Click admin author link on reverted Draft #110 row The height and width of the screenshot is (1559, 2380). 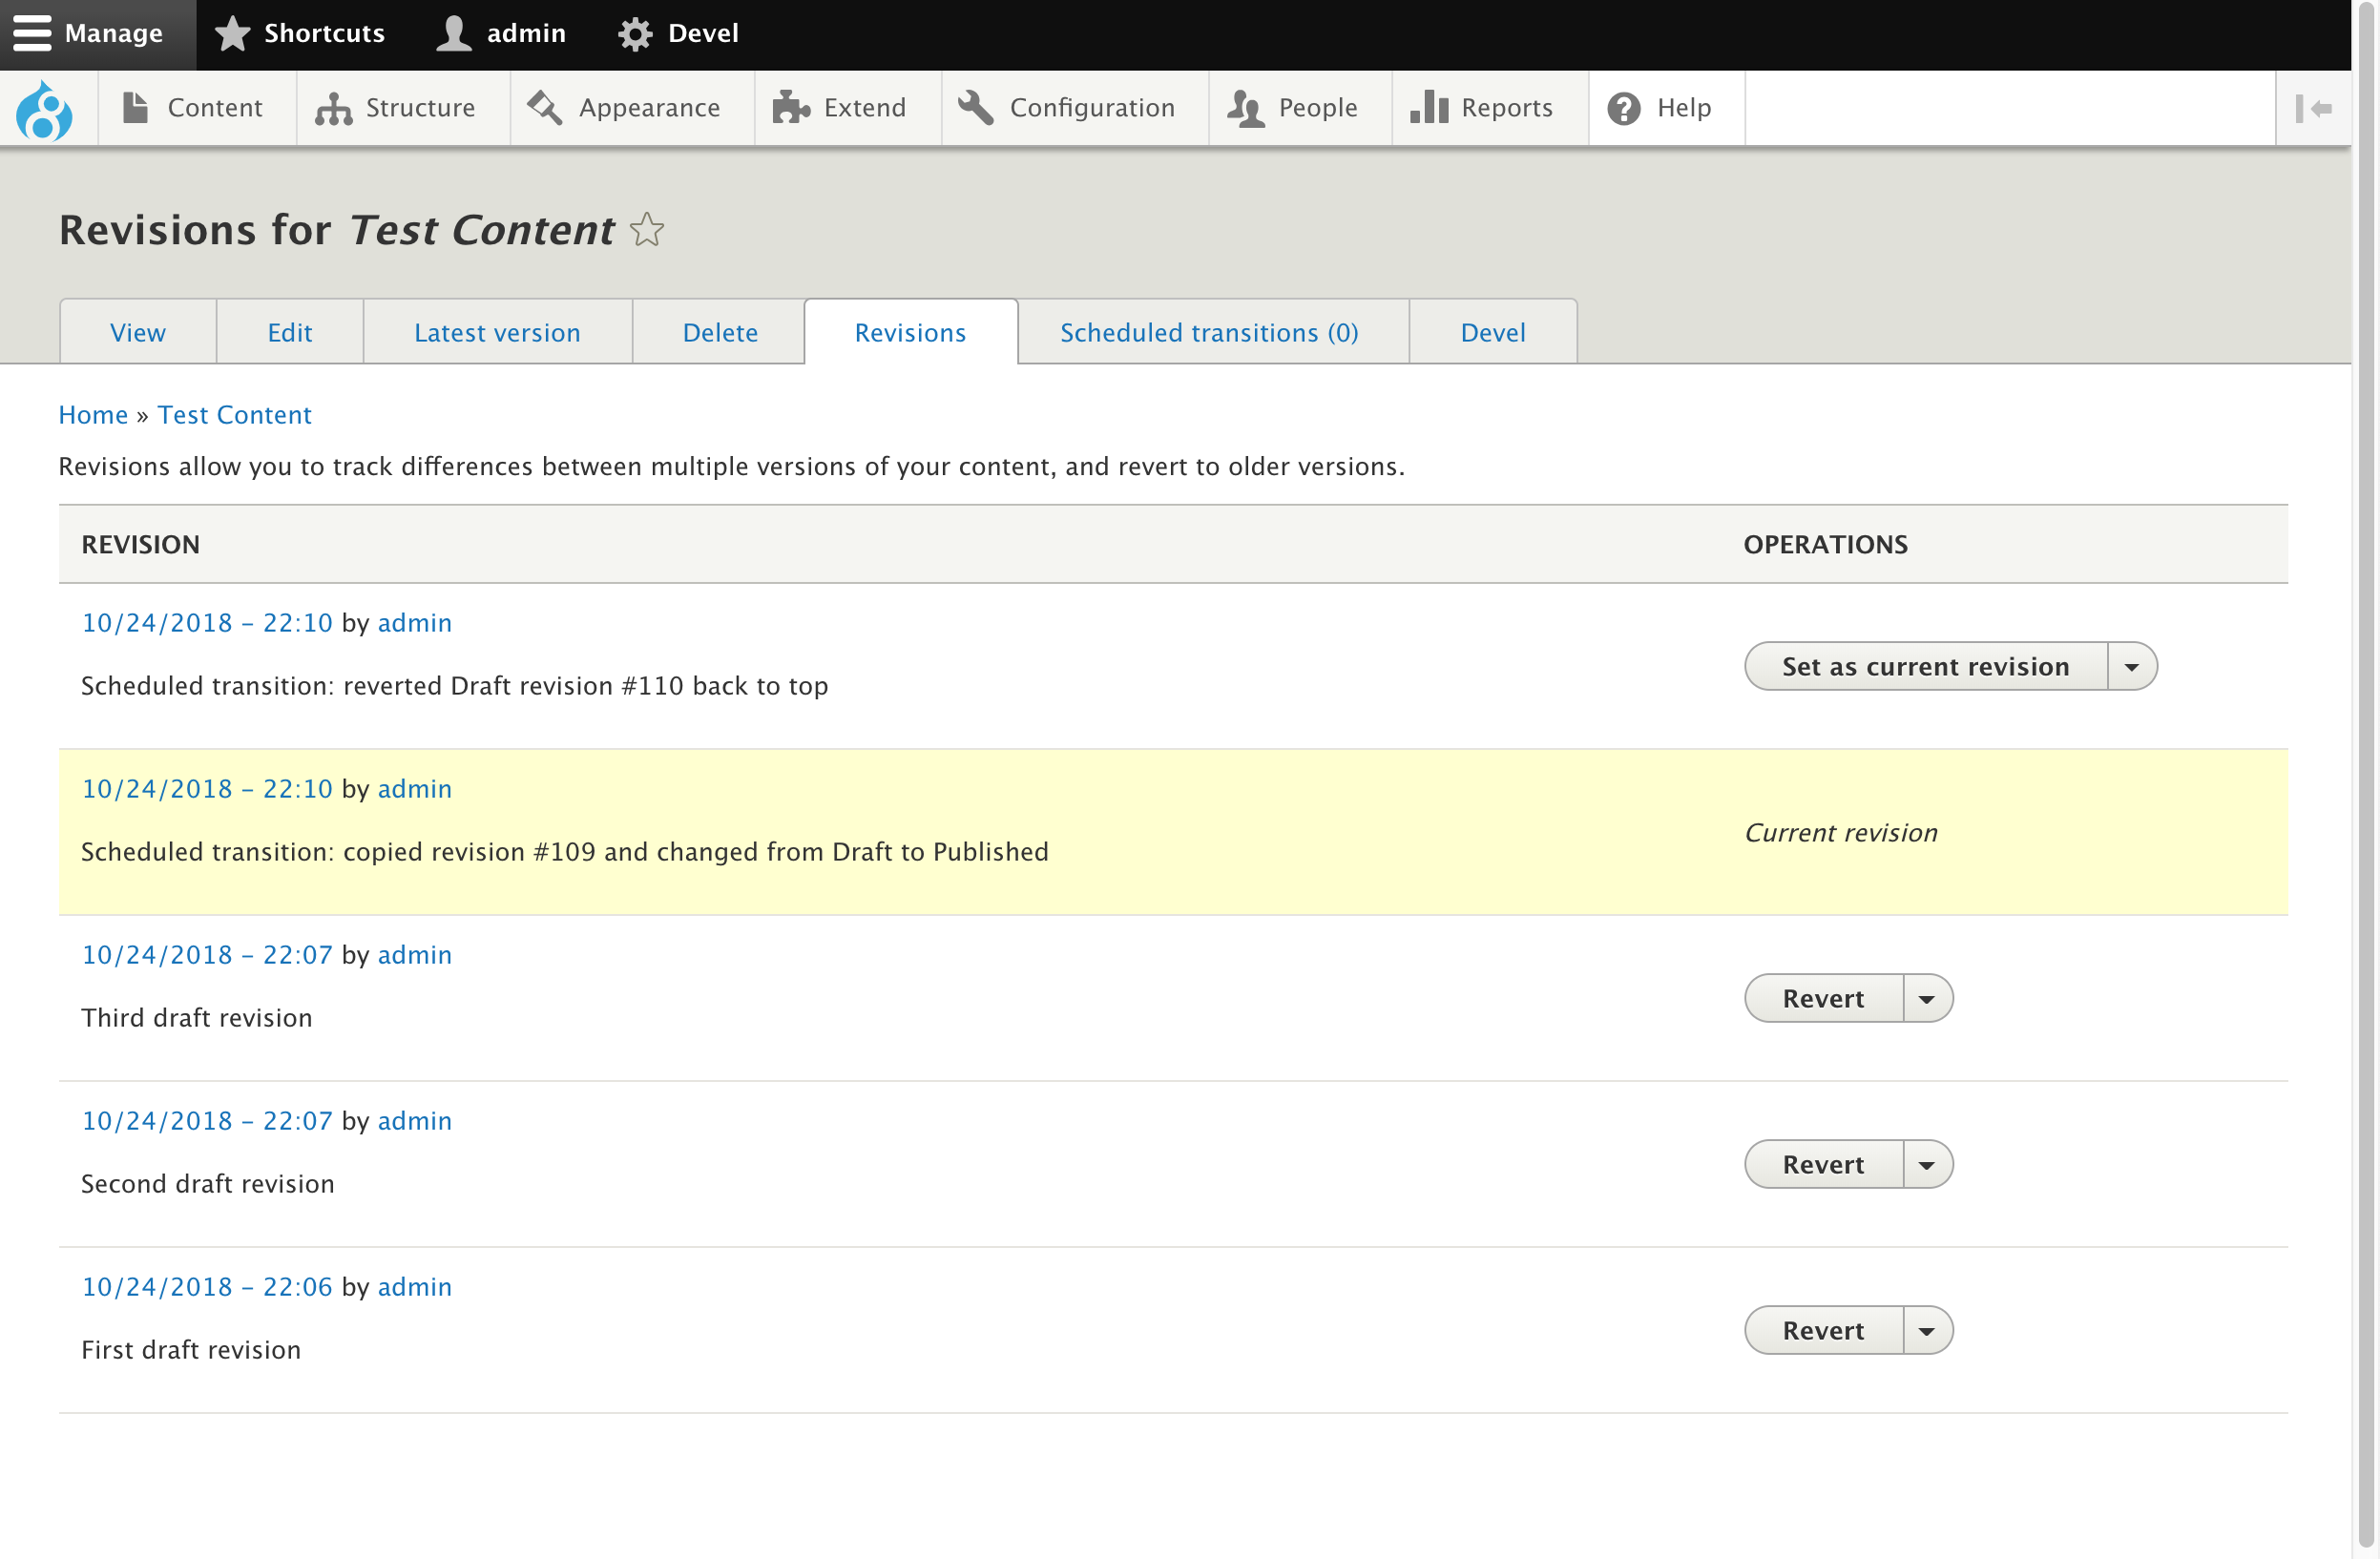415,623
